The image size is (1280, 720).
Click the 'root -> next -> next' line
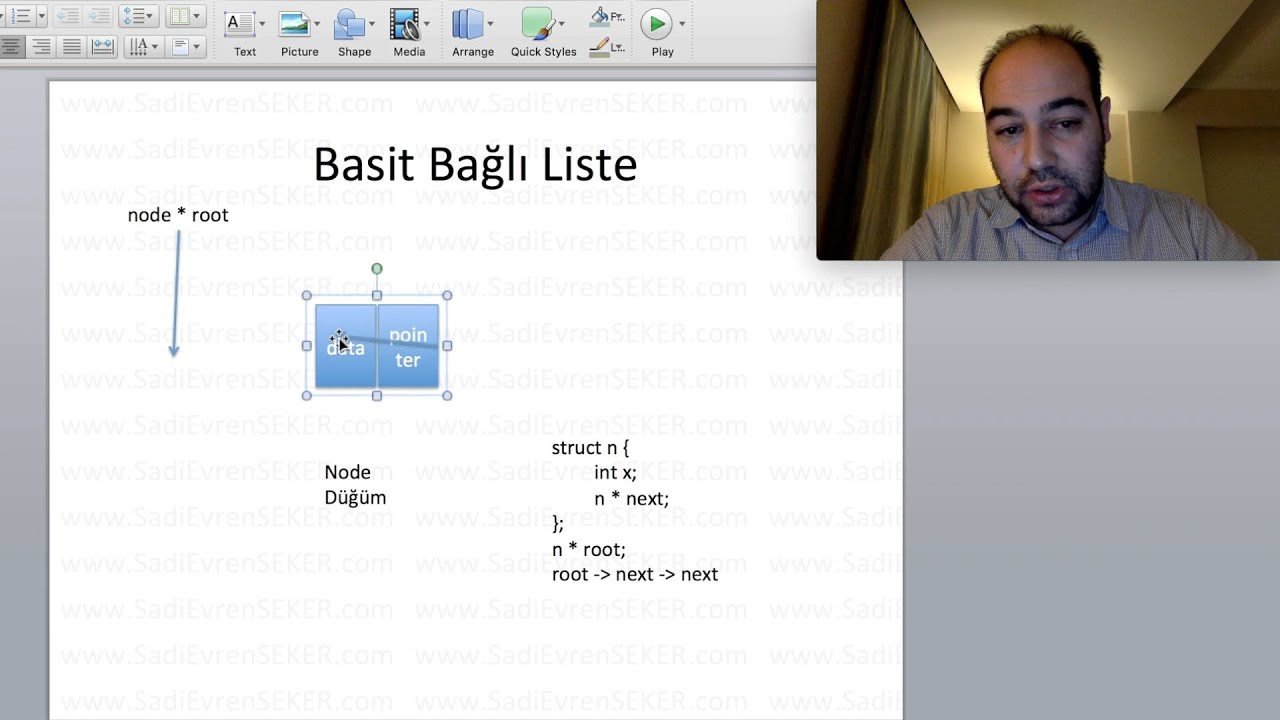(x=634, y=575)
